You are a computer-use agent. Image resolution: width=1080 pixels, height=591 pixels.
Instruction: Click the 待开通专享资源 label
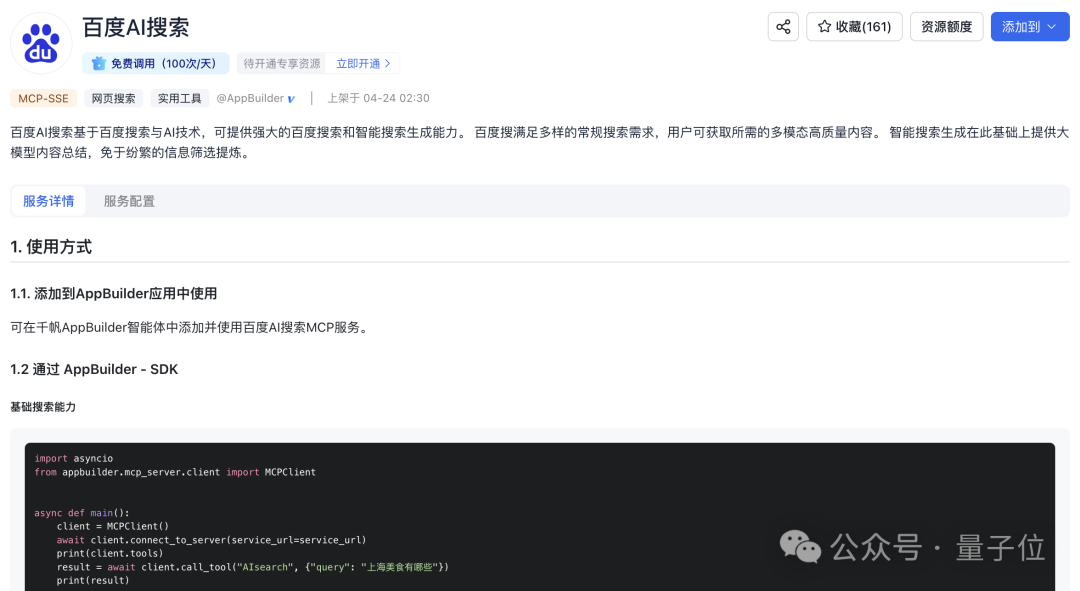[282, 64]
